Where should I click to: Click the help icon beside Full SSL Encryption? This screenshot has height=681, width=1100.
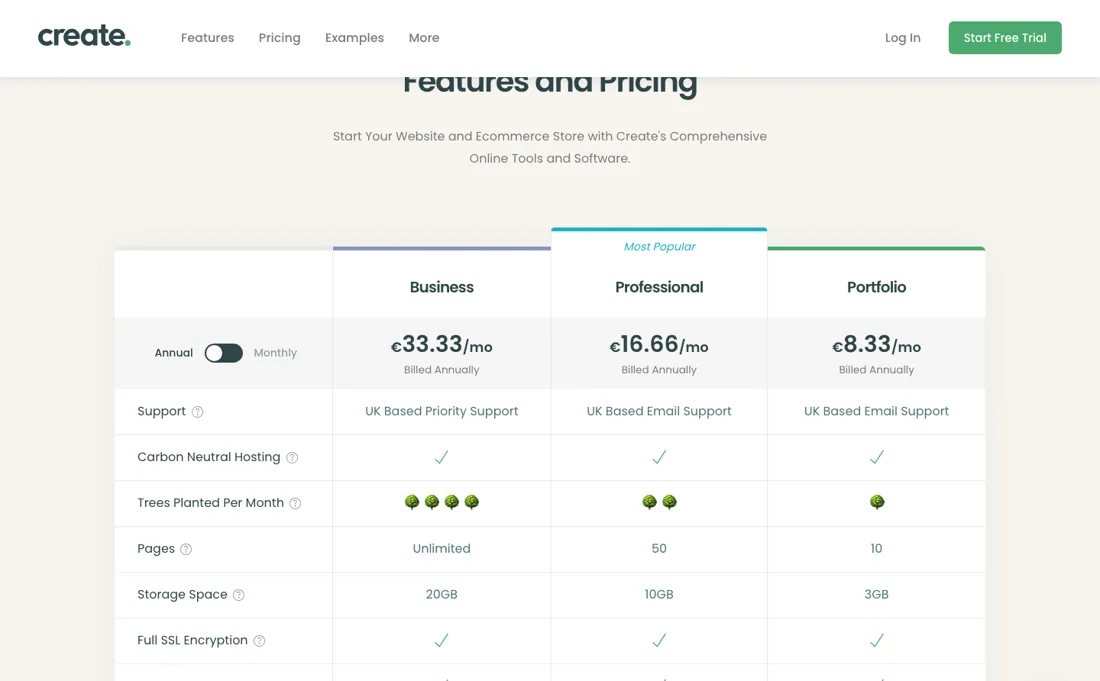coord(260,640)
